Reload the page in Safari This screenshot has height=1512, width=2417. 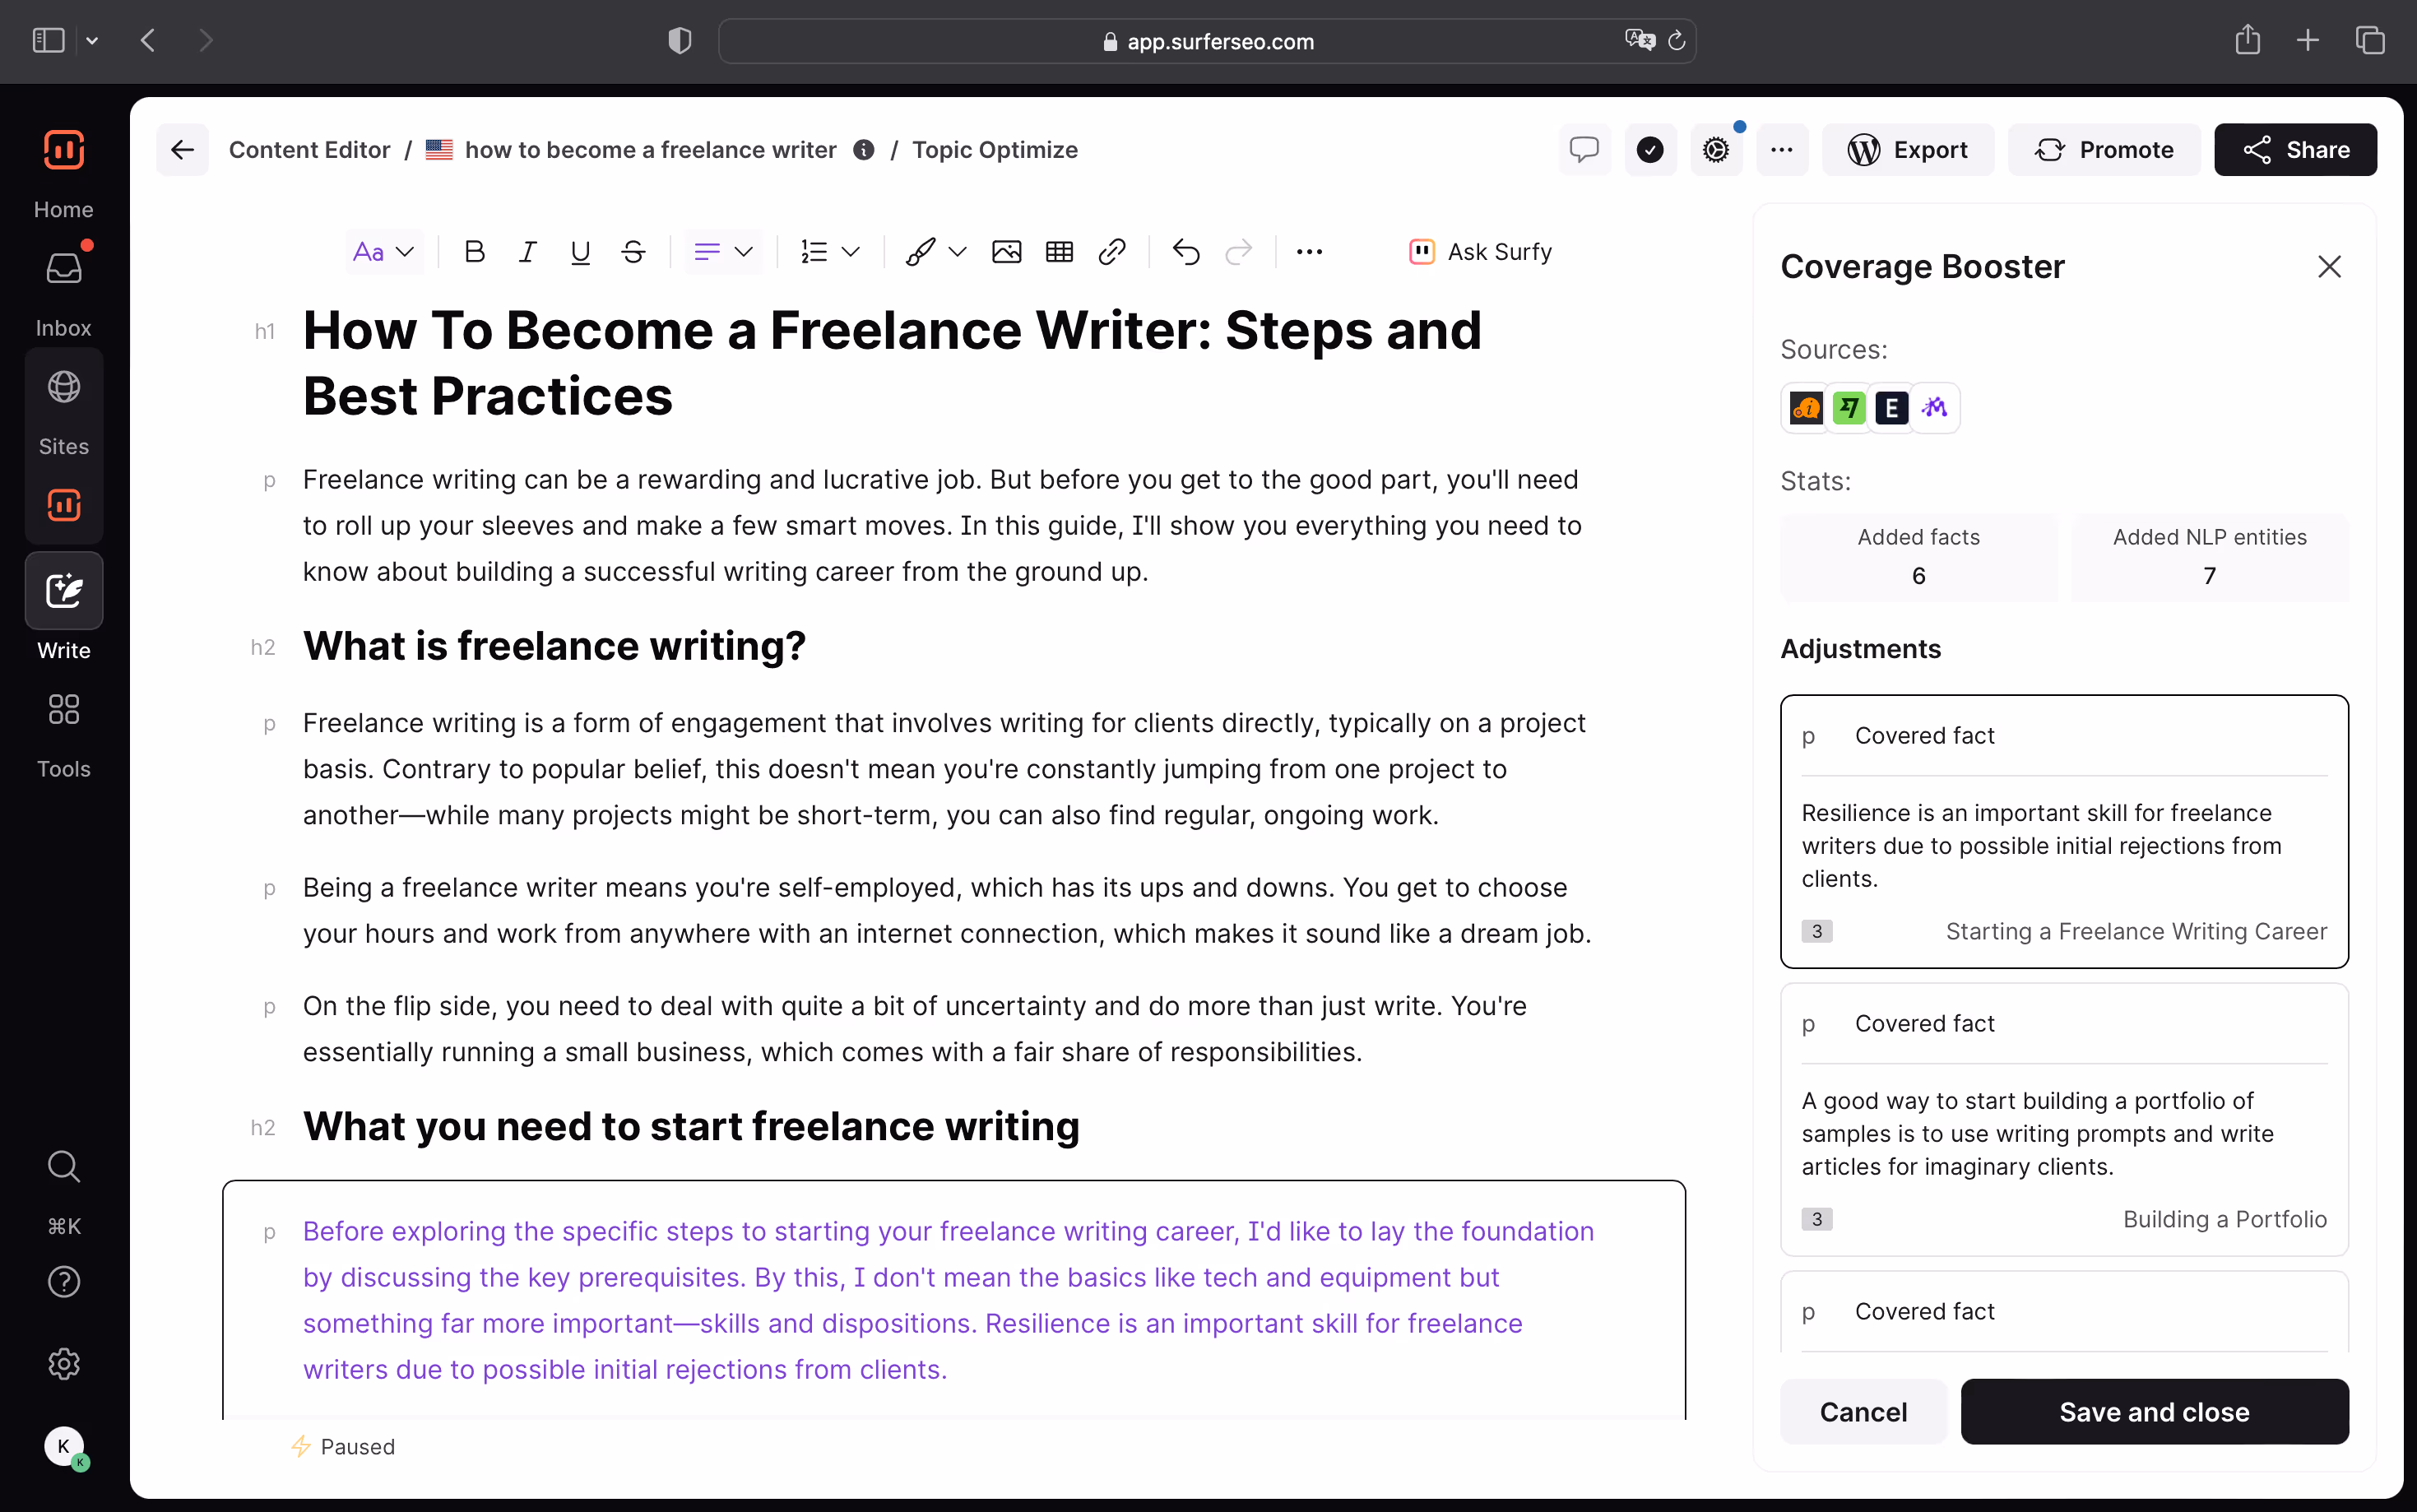click(x=1677, y=41)
